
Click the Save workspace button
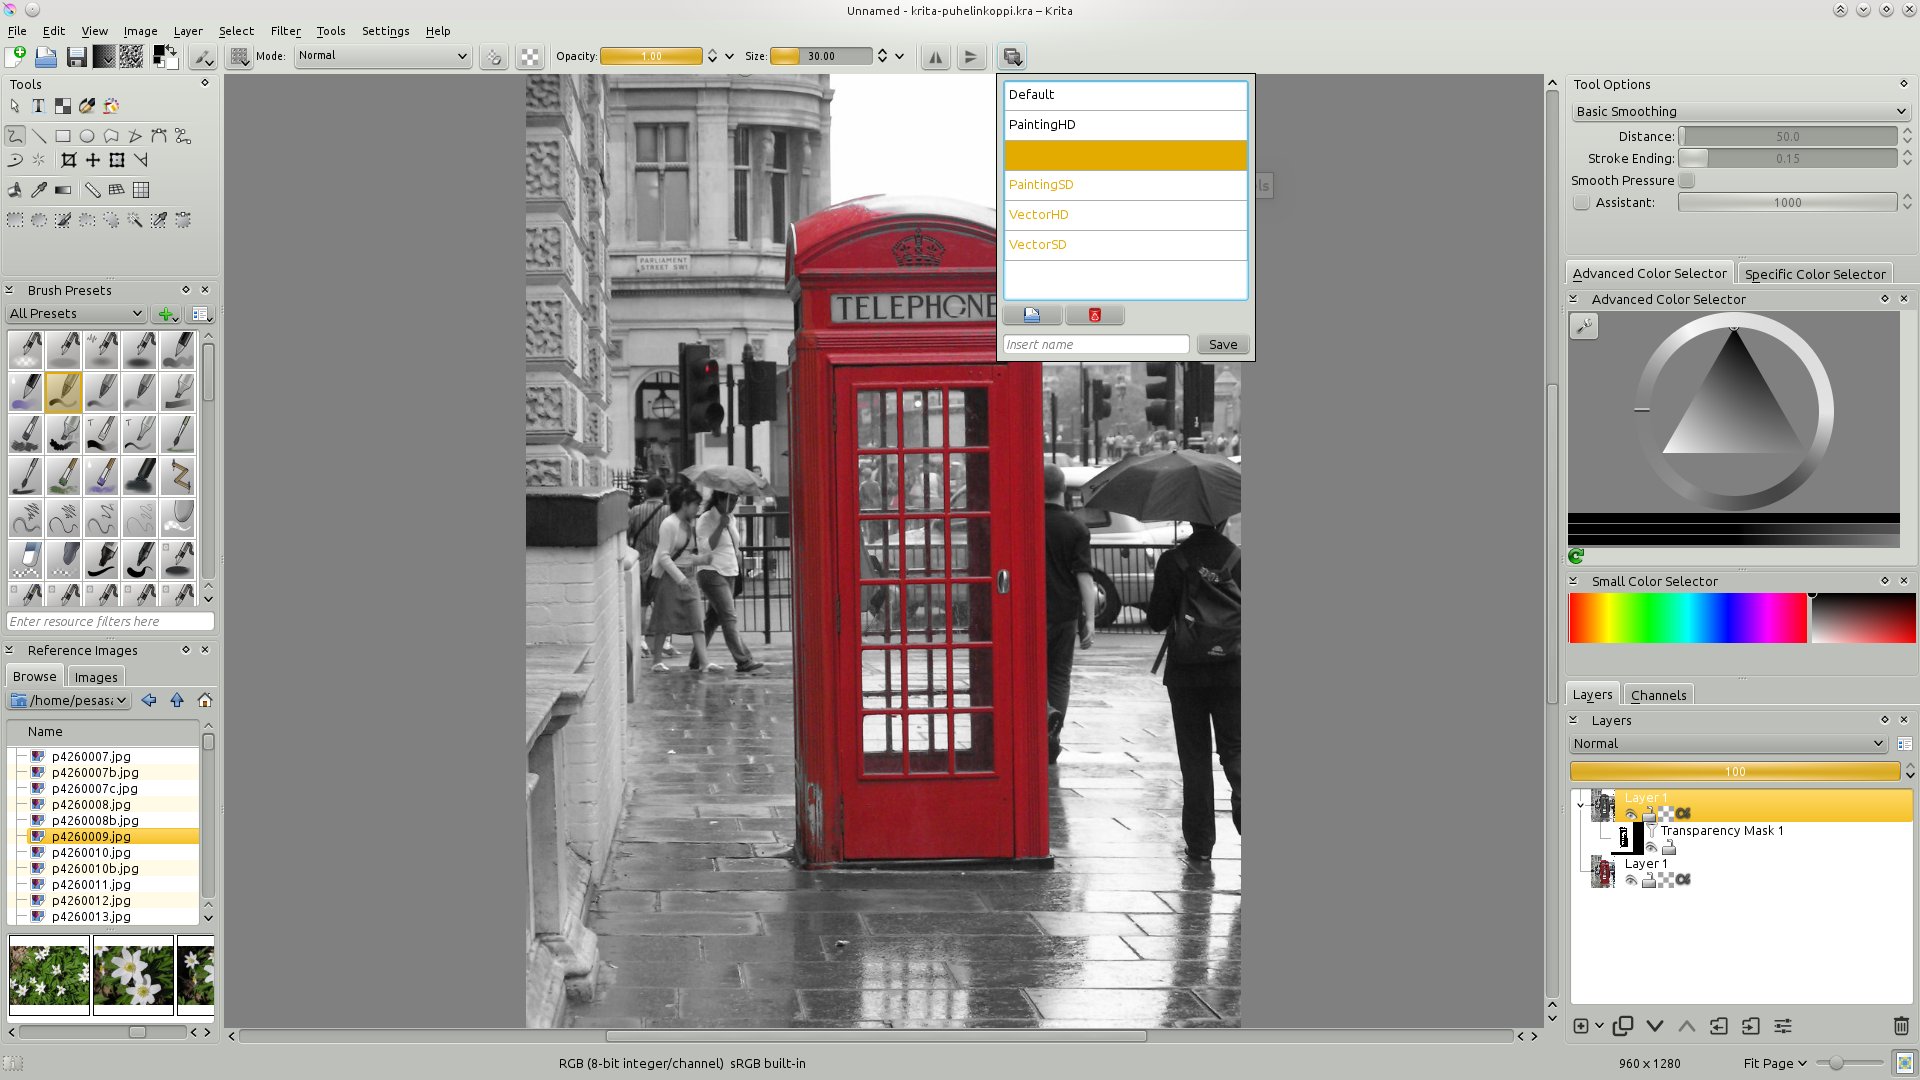click(x=1223, y=345)
